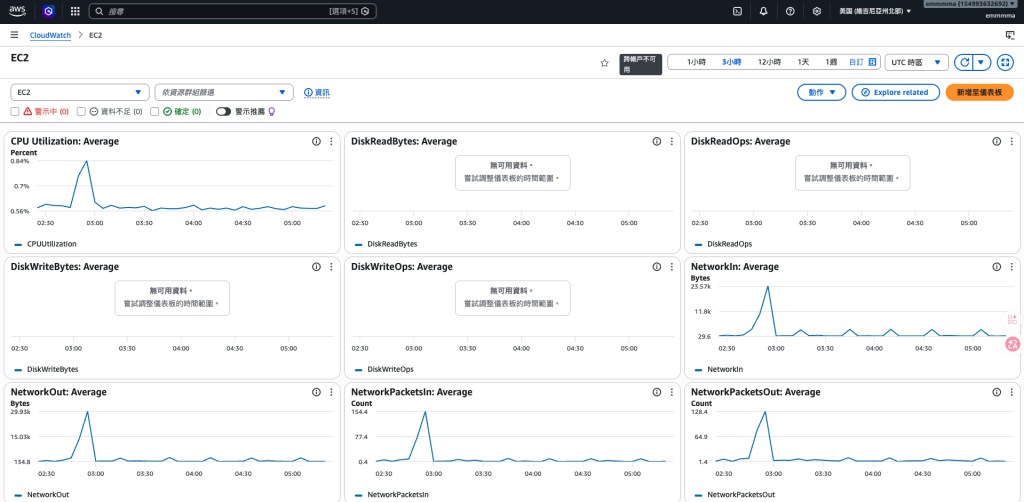Screen dimensions: 1024x502
Task: Refresh the dashboard with the refresh icon
Action: click(964, 63)
